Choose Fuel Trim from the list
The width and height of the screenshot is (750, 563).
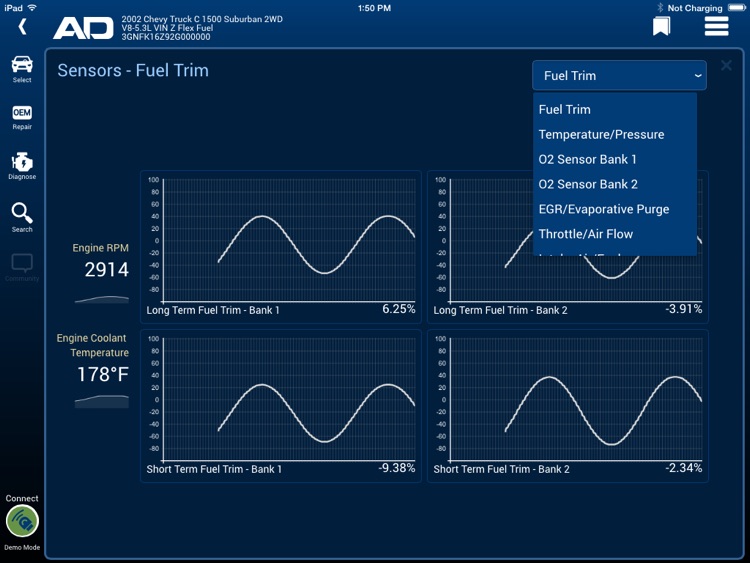615,110
